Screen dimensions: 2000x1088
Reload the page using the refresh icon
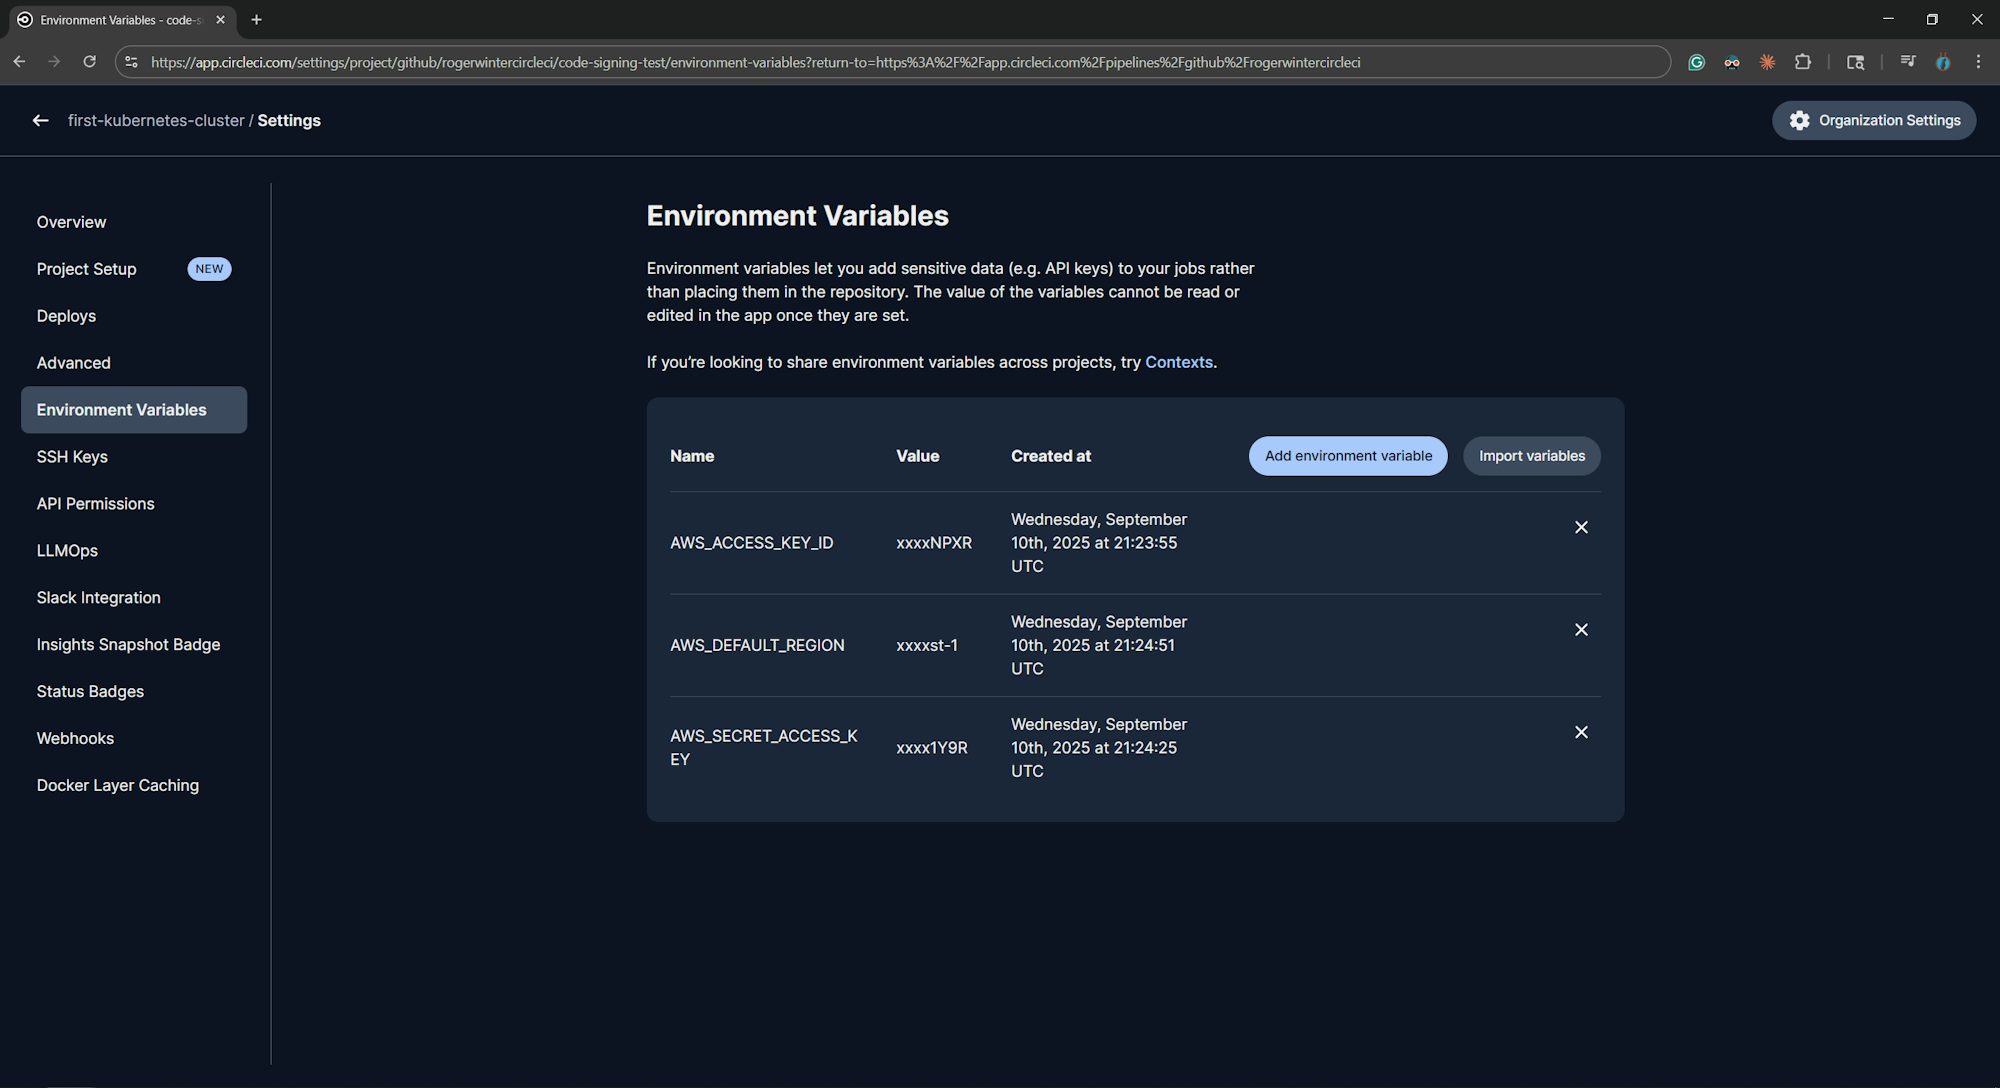click(90, 61)
